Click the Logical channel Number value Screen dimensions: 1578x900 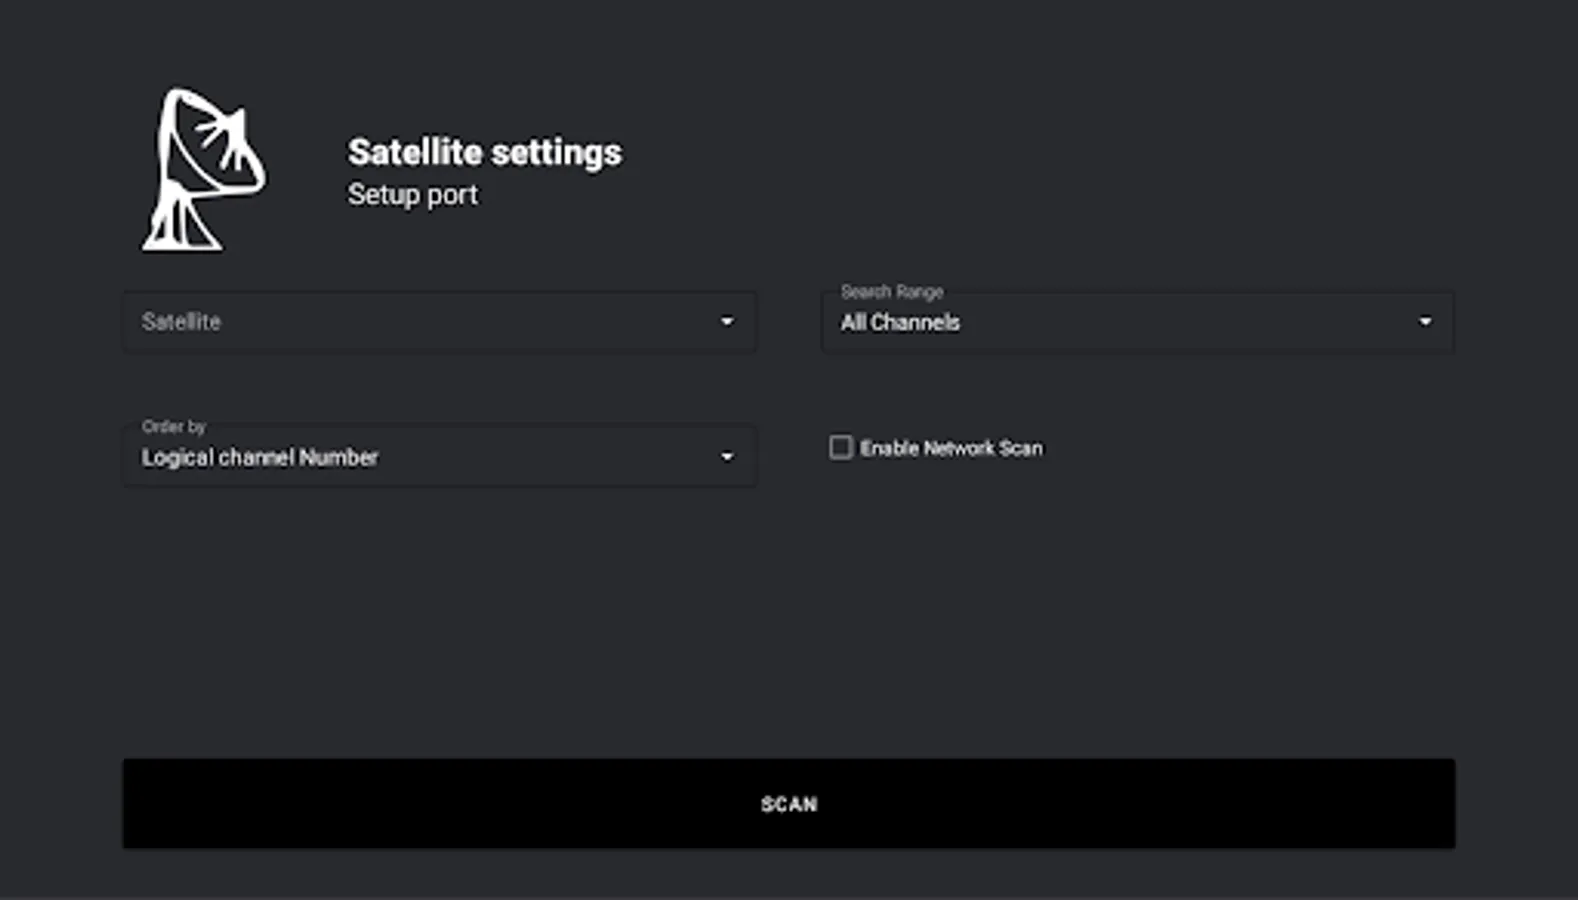[x=260, y=457]
